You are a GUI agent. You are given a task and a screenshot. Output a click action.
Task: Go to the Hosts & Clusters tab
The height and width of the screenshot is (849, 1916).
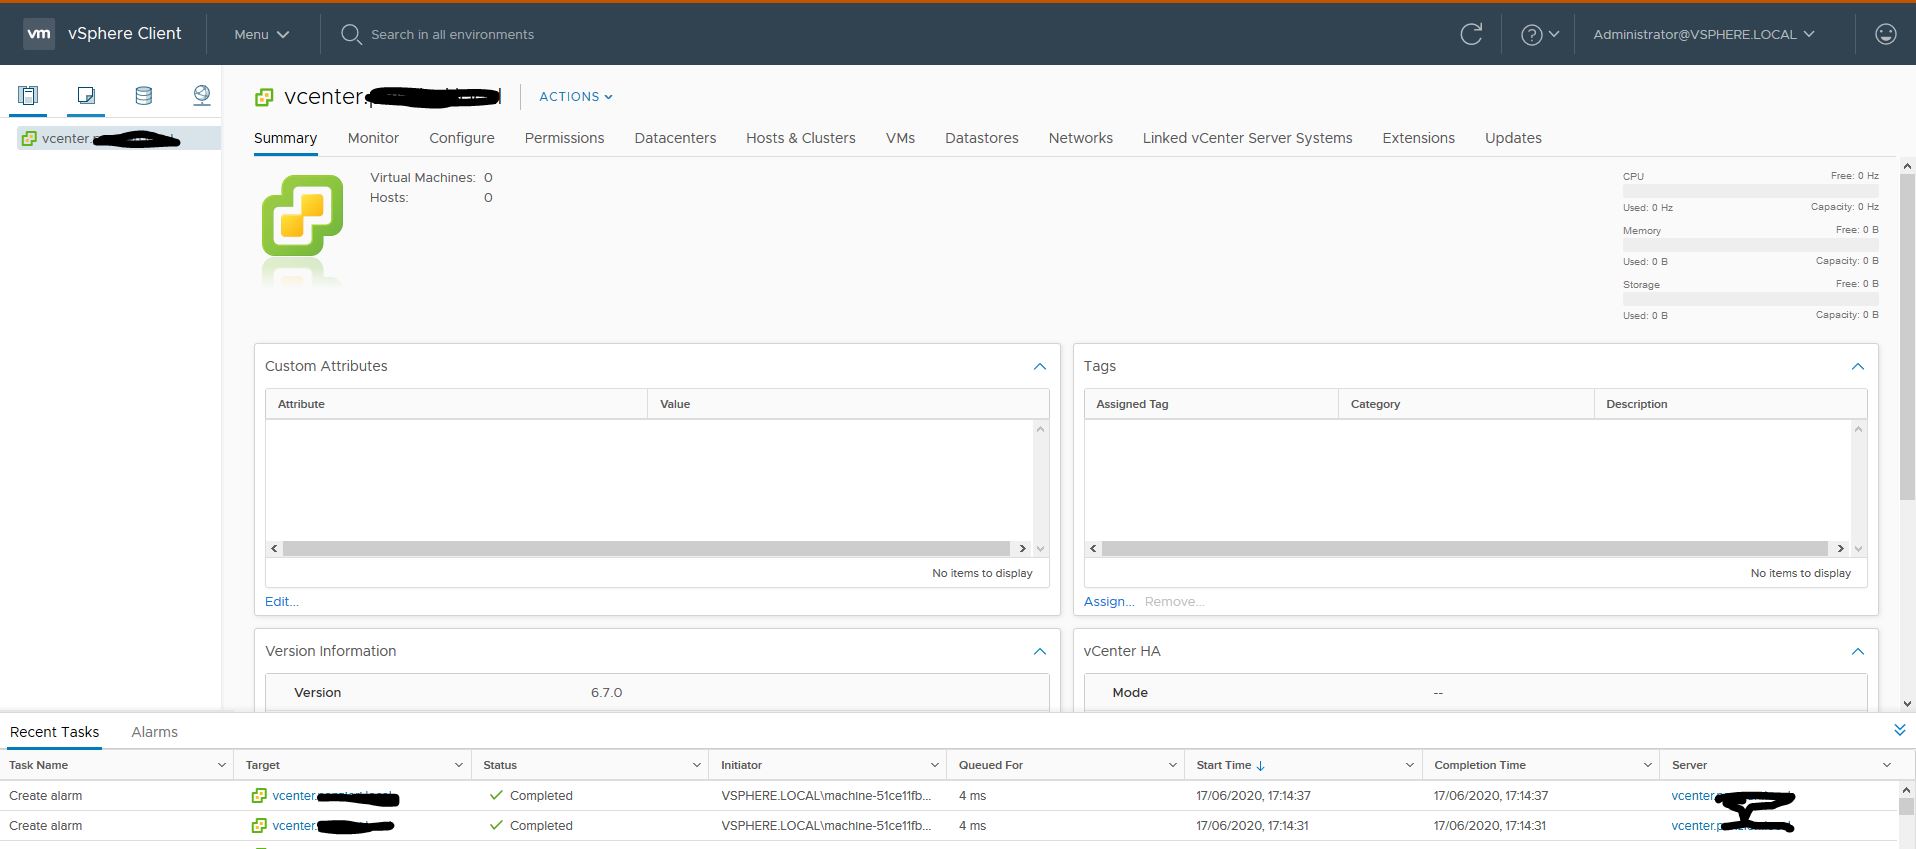(x=801, y=138)
